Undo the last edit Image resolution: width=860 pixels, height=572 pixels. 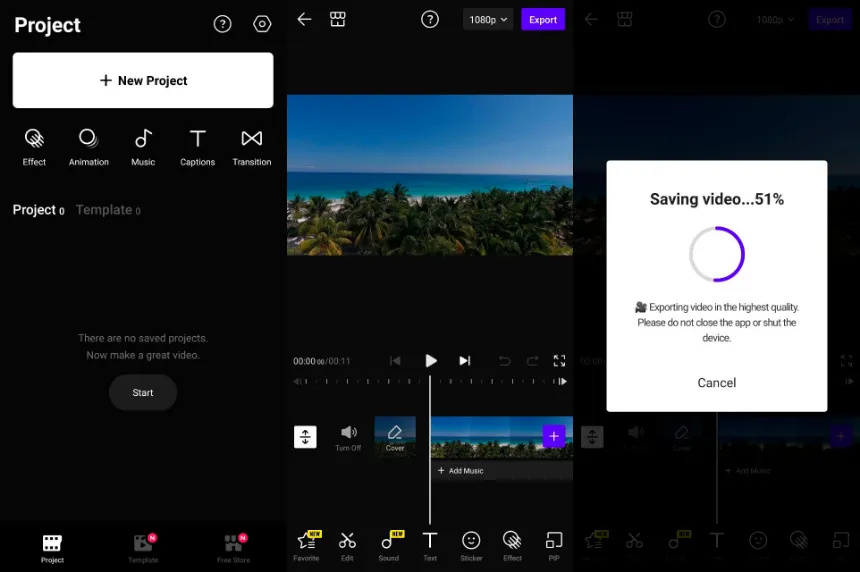click(505, 361)
